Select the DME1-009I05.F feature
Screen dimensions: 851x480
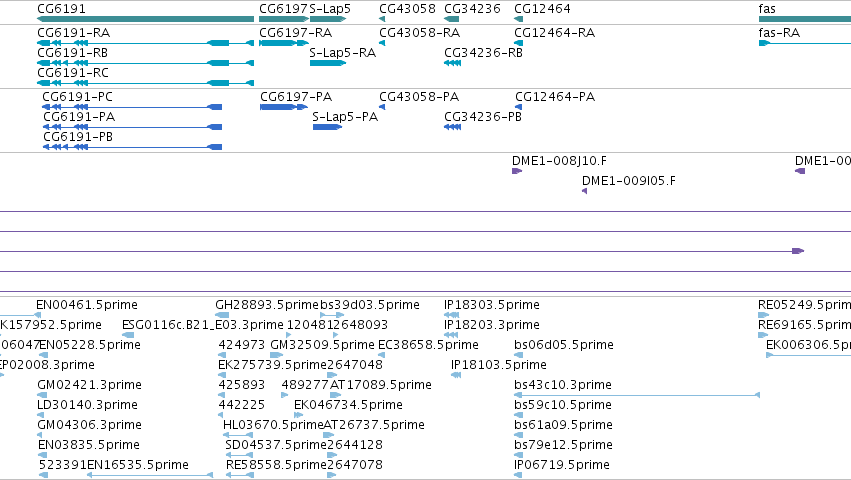coord(585,191)
